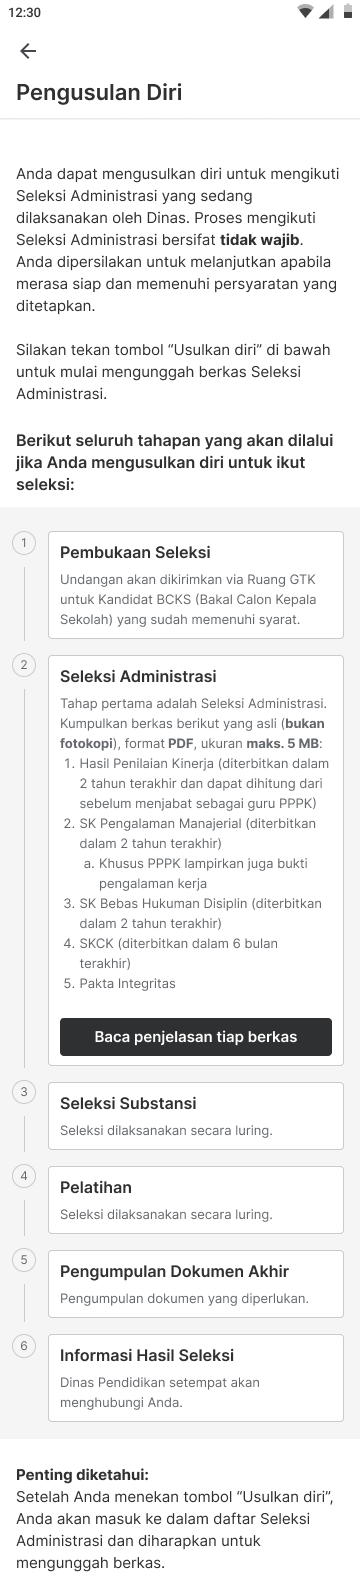
Task: Select step number 4 circle
Action: (24, 1176)
